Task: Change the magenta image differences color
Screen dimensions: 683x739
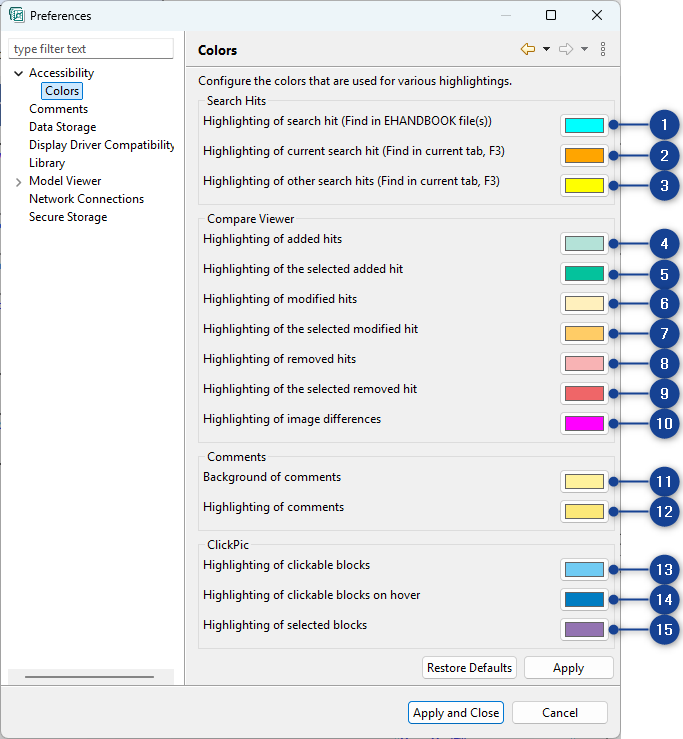Action: (x=584, y=423)
